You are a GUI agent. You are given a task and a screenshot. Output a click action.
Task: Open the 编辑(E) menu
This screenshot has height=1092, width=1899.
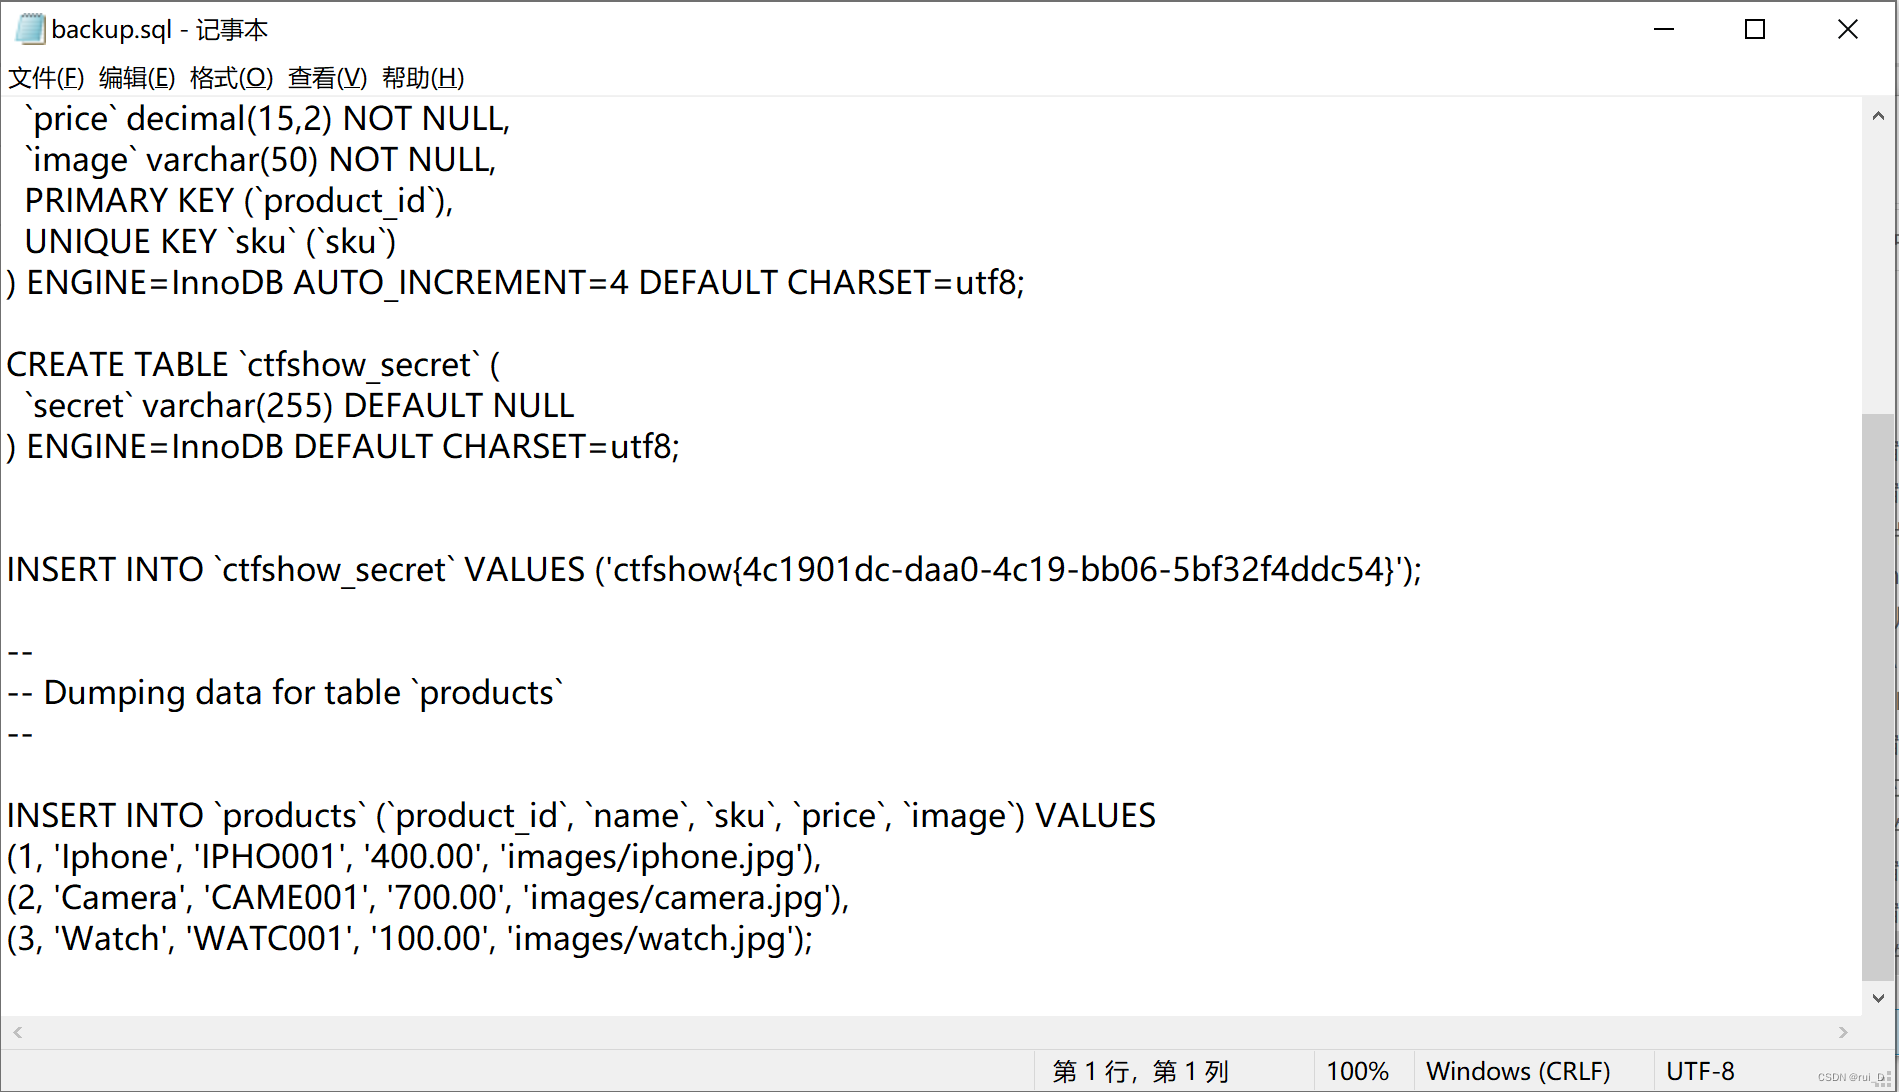point(137,78)
